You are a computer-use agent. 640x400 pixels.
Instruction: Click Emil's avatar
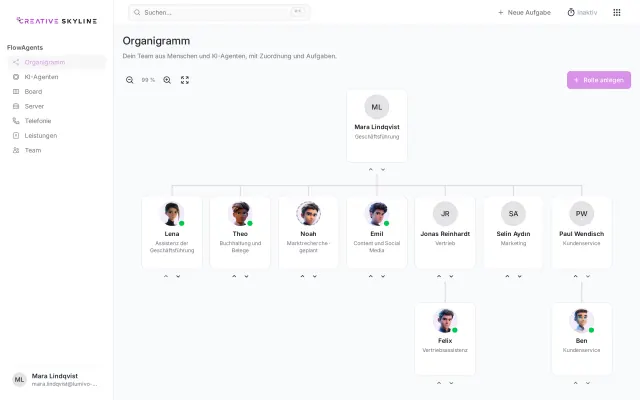(x=377, y=214)
